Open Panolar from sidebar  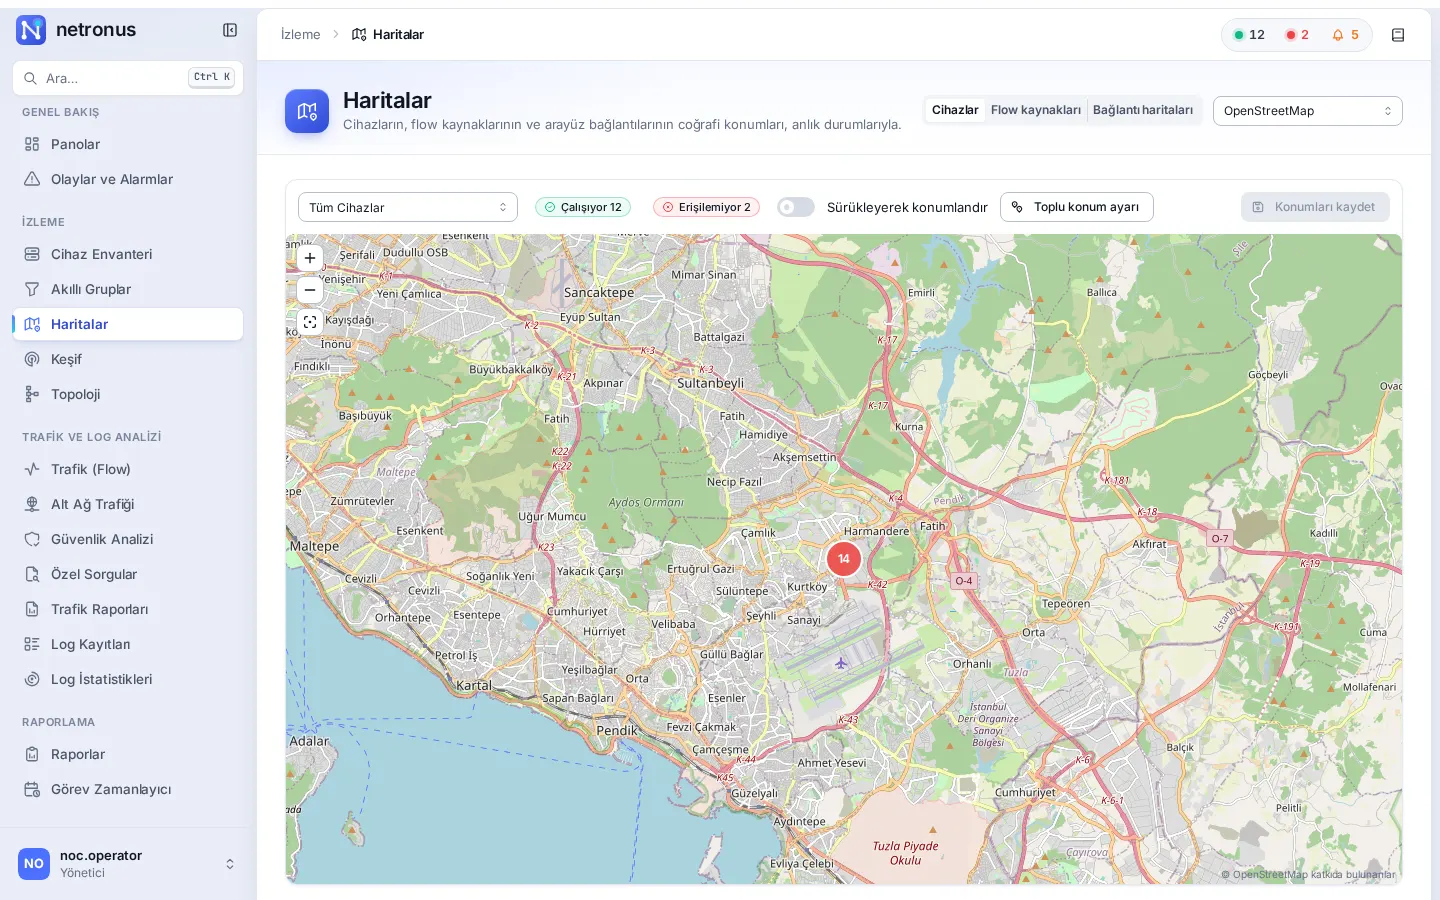point(128,144)
